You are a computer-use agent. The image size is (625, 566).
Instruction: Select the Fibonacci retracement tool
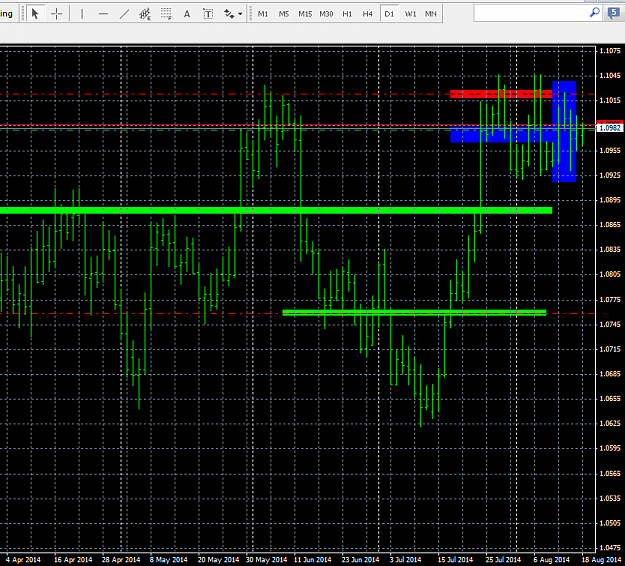point(166,14)
